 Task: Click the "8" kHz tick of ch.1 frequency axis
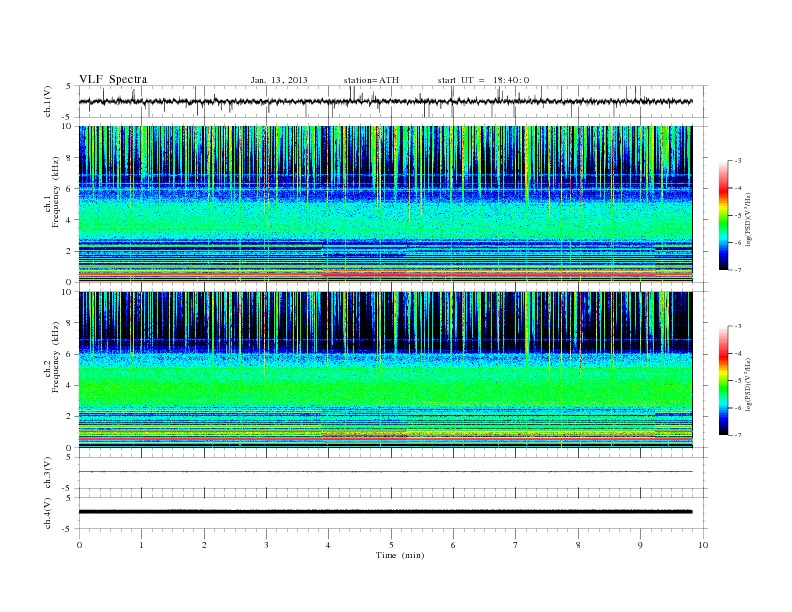click(70, 158)
